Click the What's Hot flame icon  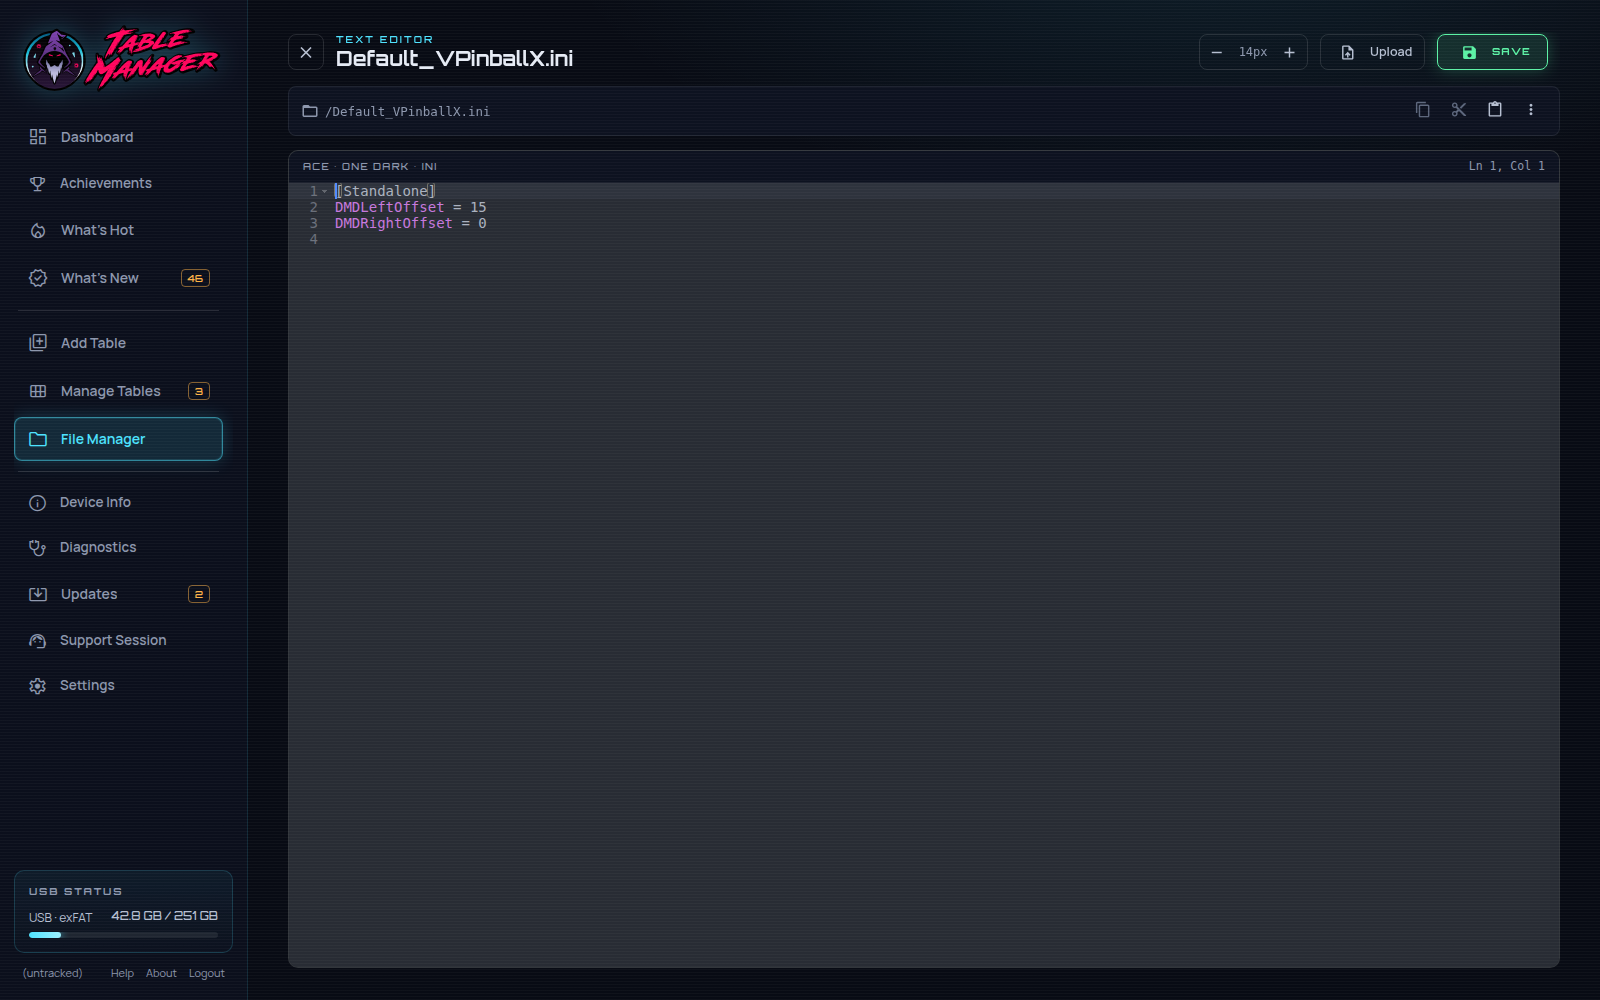click(38, 230)
